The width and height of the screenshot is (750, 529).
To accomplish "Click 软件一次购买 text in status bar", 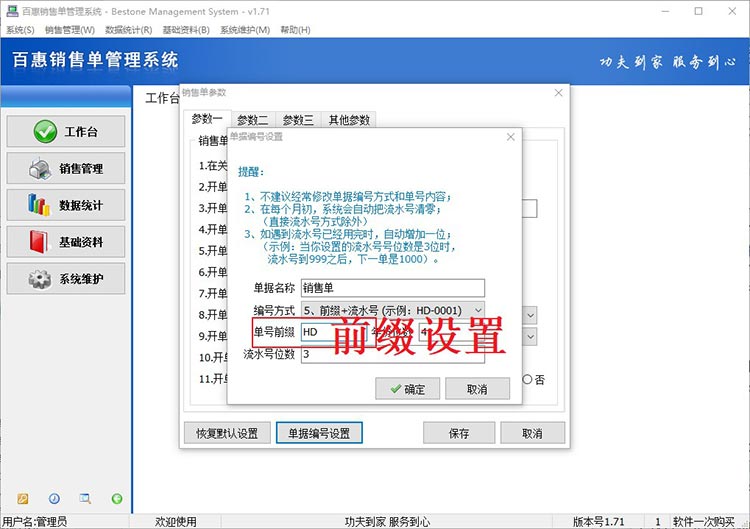I will pyautogui.click(x=704, y=522).
